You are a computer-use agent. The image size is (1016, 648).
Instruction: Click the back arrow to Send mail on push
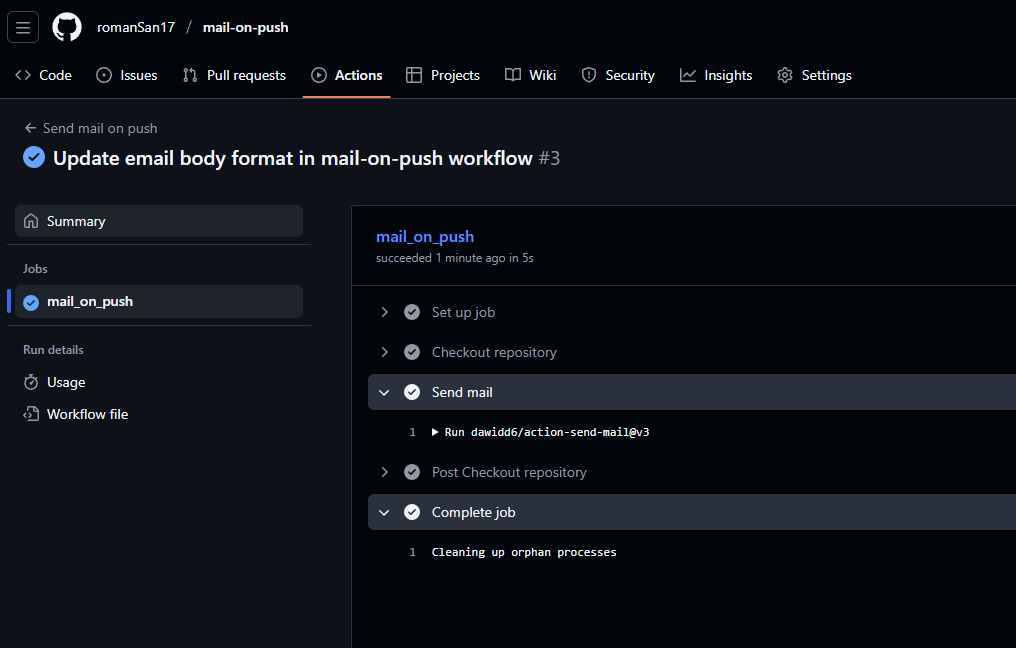click(31, 128)
